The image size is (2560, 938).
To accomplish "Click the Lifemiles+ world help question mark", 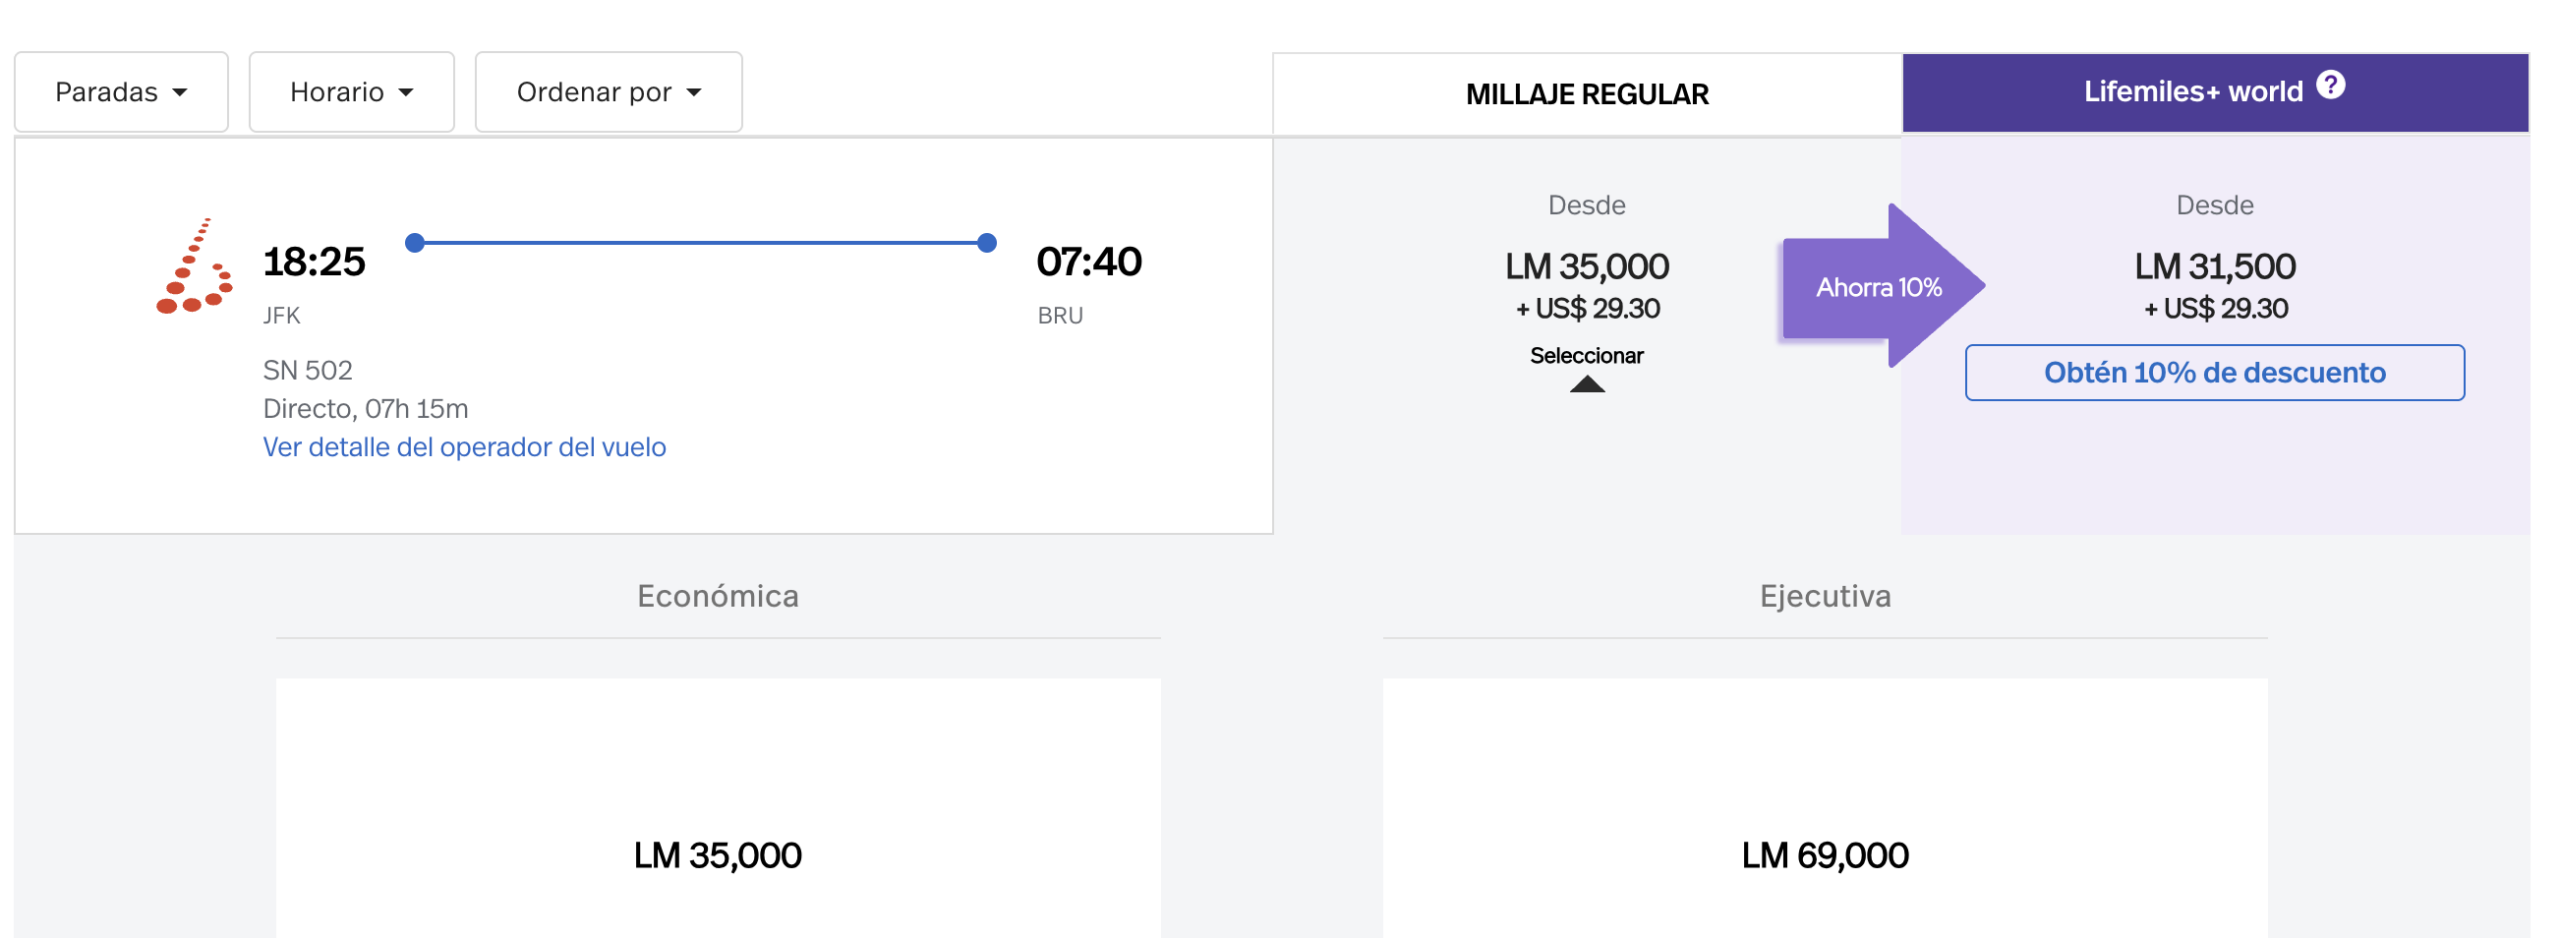I will click(2330, 86).
